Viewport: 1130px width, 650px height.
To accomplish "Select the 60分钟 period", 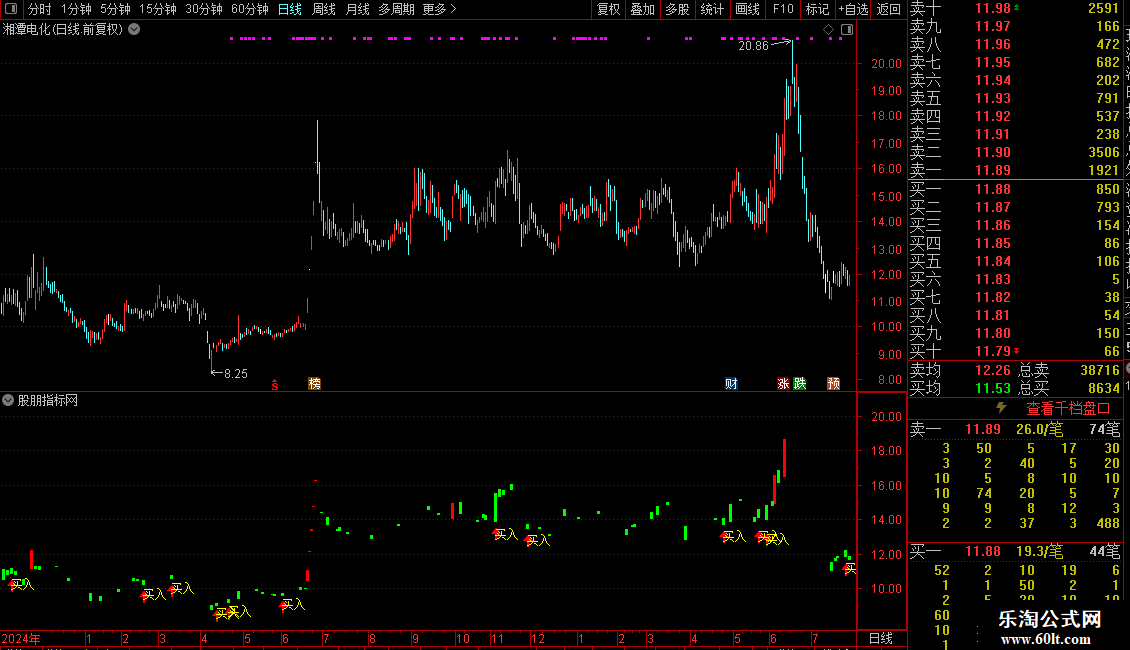I will [x=249, y=9].
